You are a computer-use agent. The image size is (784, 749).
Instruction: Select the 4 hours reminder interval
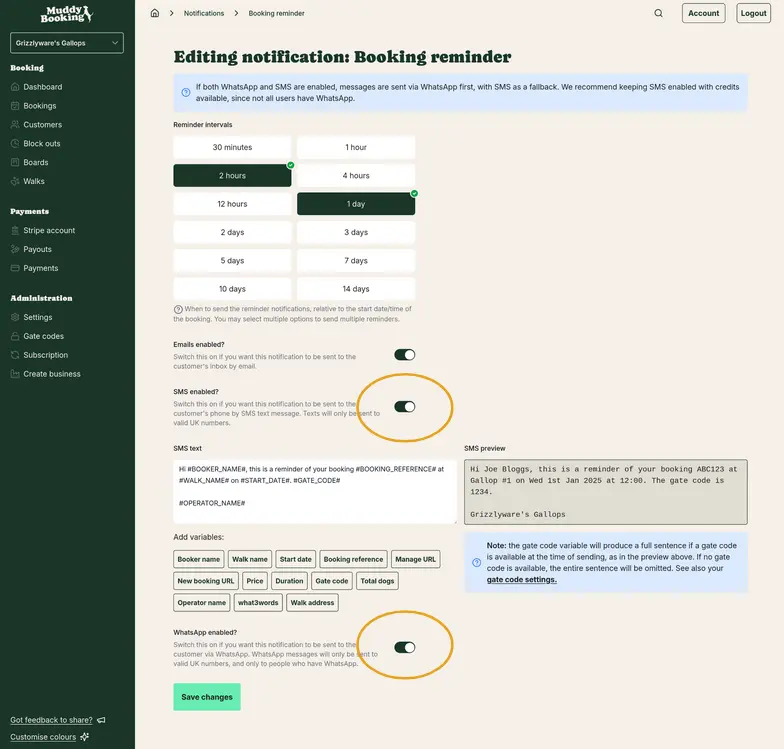point(356,176)
